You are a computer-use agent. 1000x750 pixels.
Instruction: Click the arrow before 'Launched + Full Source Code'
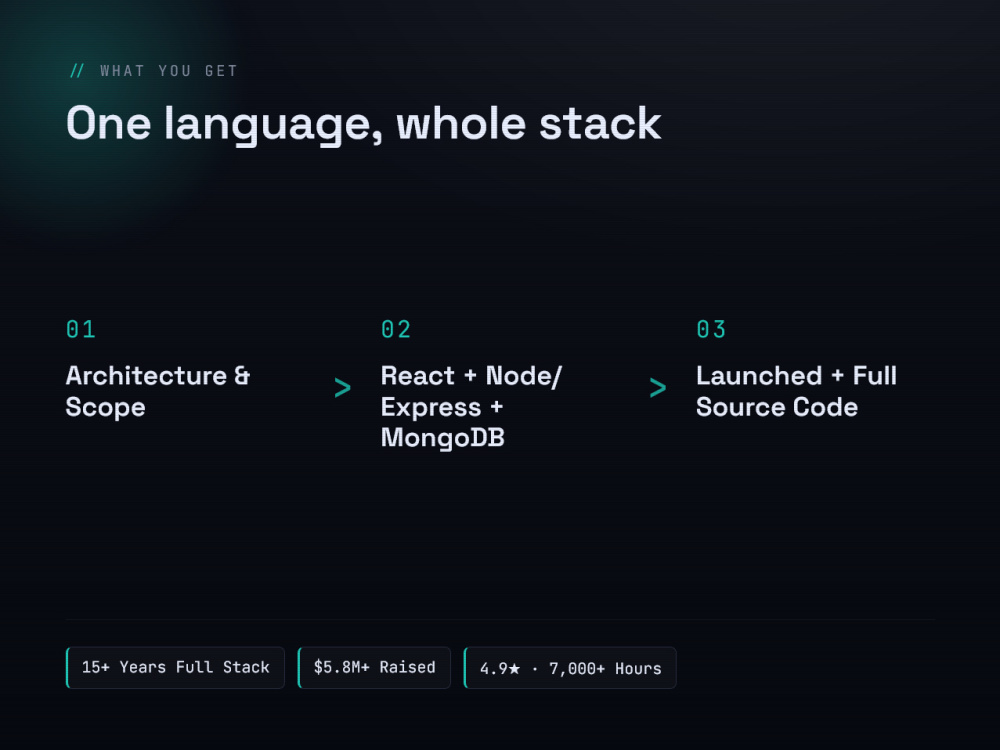pos(658,388)
